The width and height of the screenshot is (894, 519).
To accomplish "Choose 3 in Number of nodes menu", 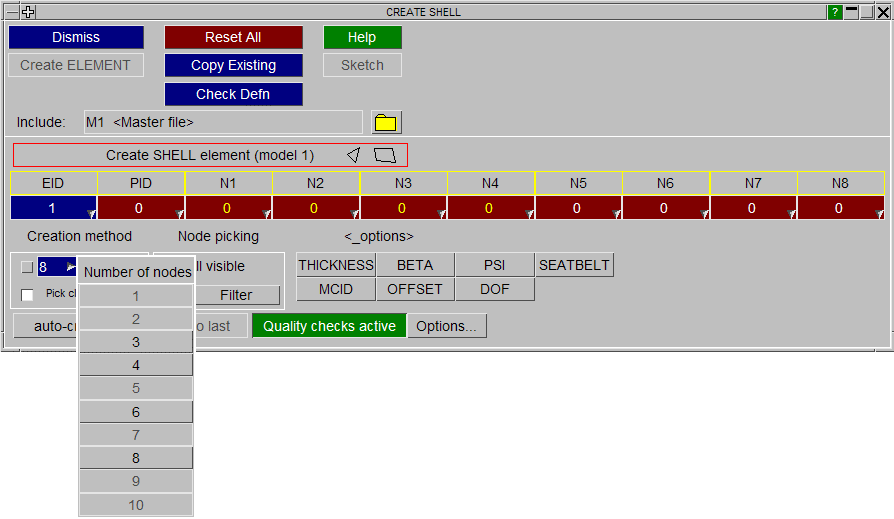I will 136,342.
